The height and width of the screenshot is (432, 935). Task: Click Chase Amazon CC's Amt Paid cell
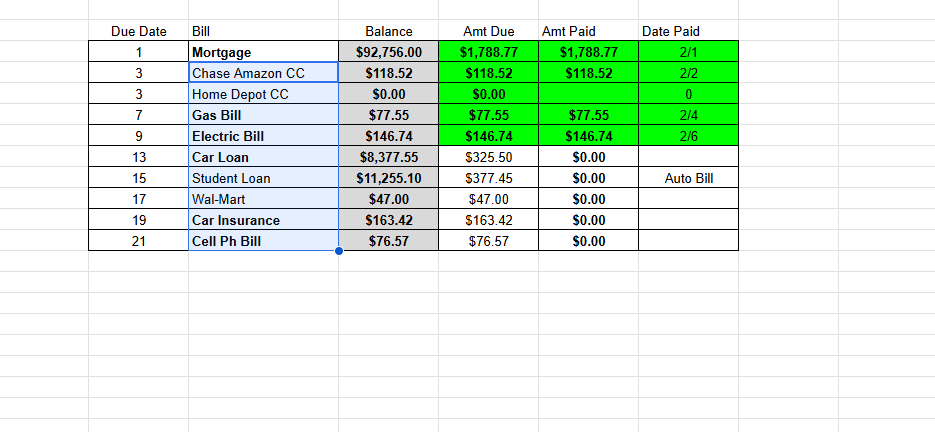coord(589,73)
